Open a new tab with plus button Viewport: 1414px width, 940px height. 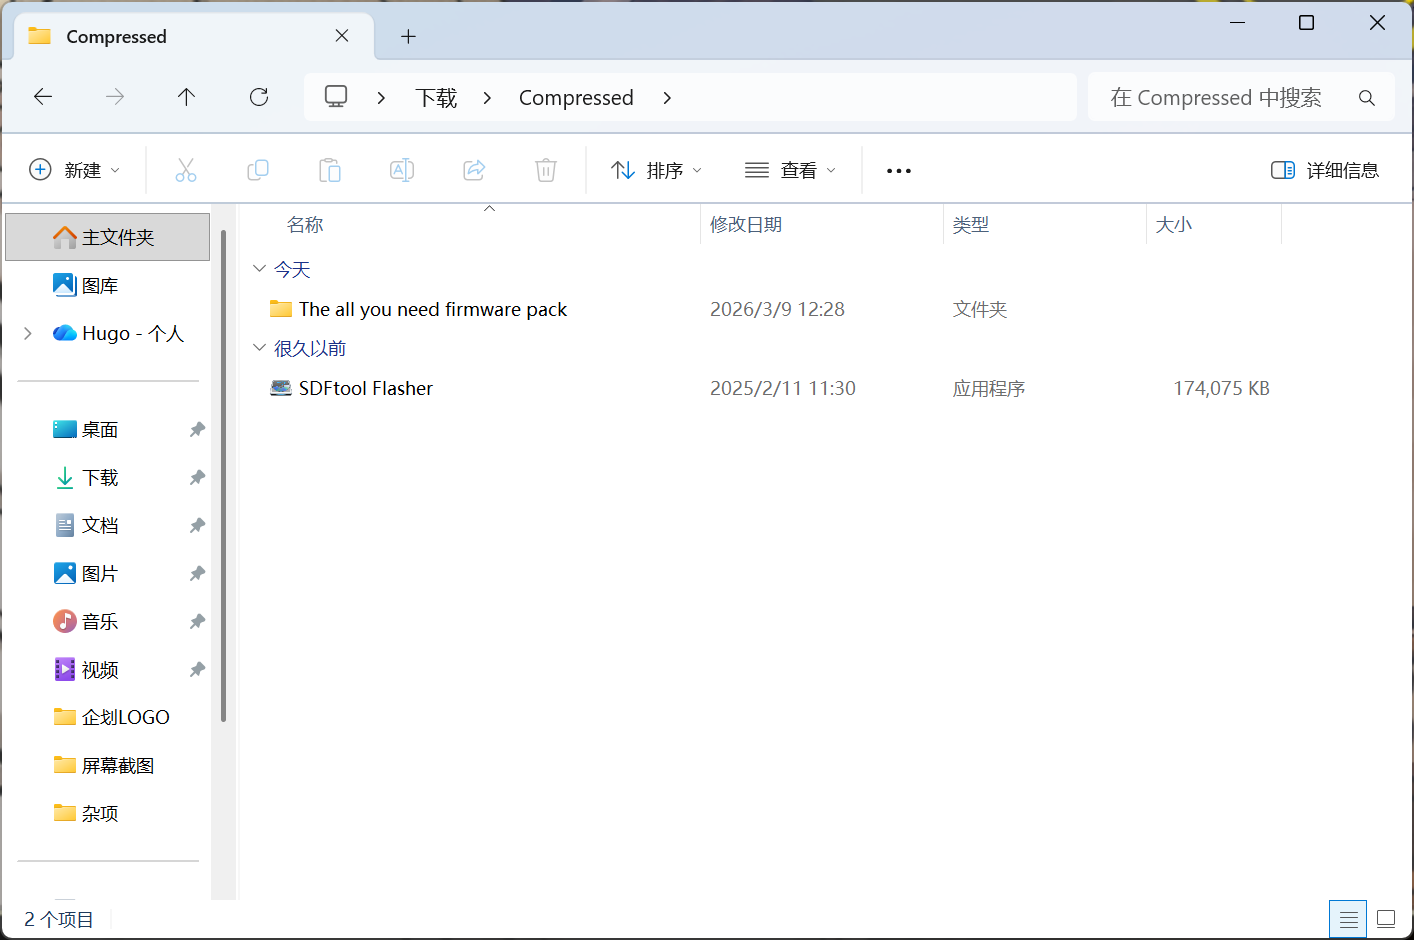click(408, 37)
